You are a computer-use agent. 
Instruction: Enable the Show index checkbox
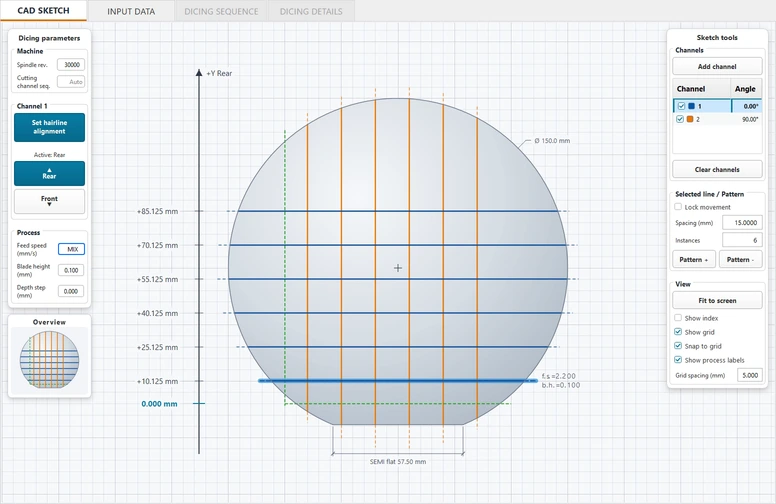coord(678,318)
